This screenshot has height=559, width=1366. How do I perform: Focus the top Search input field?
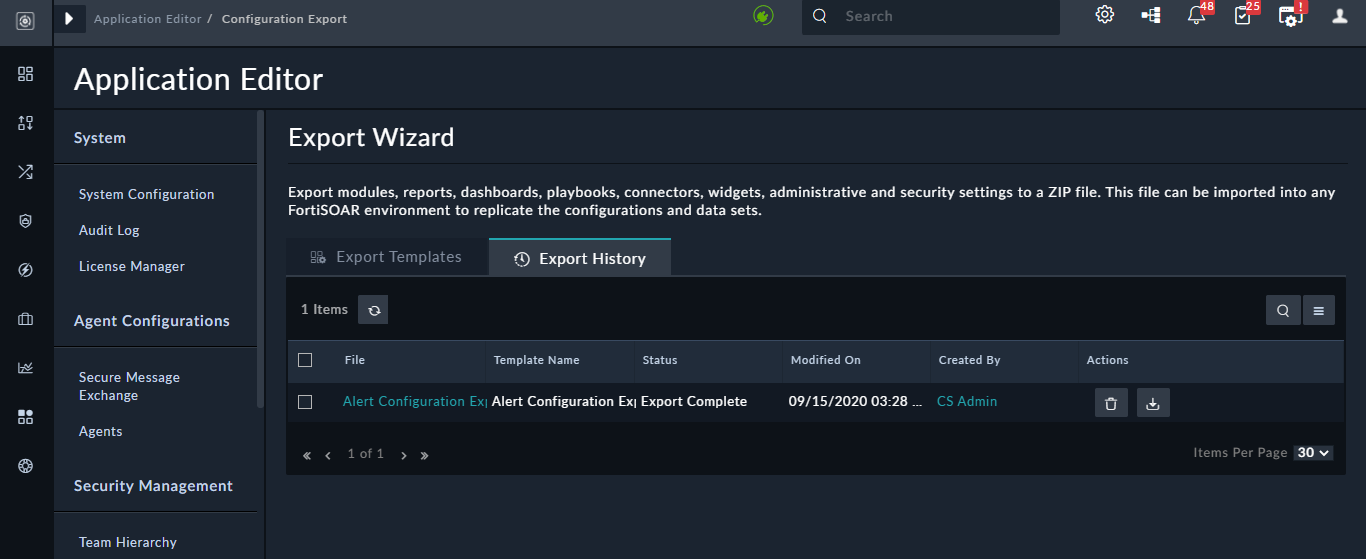point(930,16)
